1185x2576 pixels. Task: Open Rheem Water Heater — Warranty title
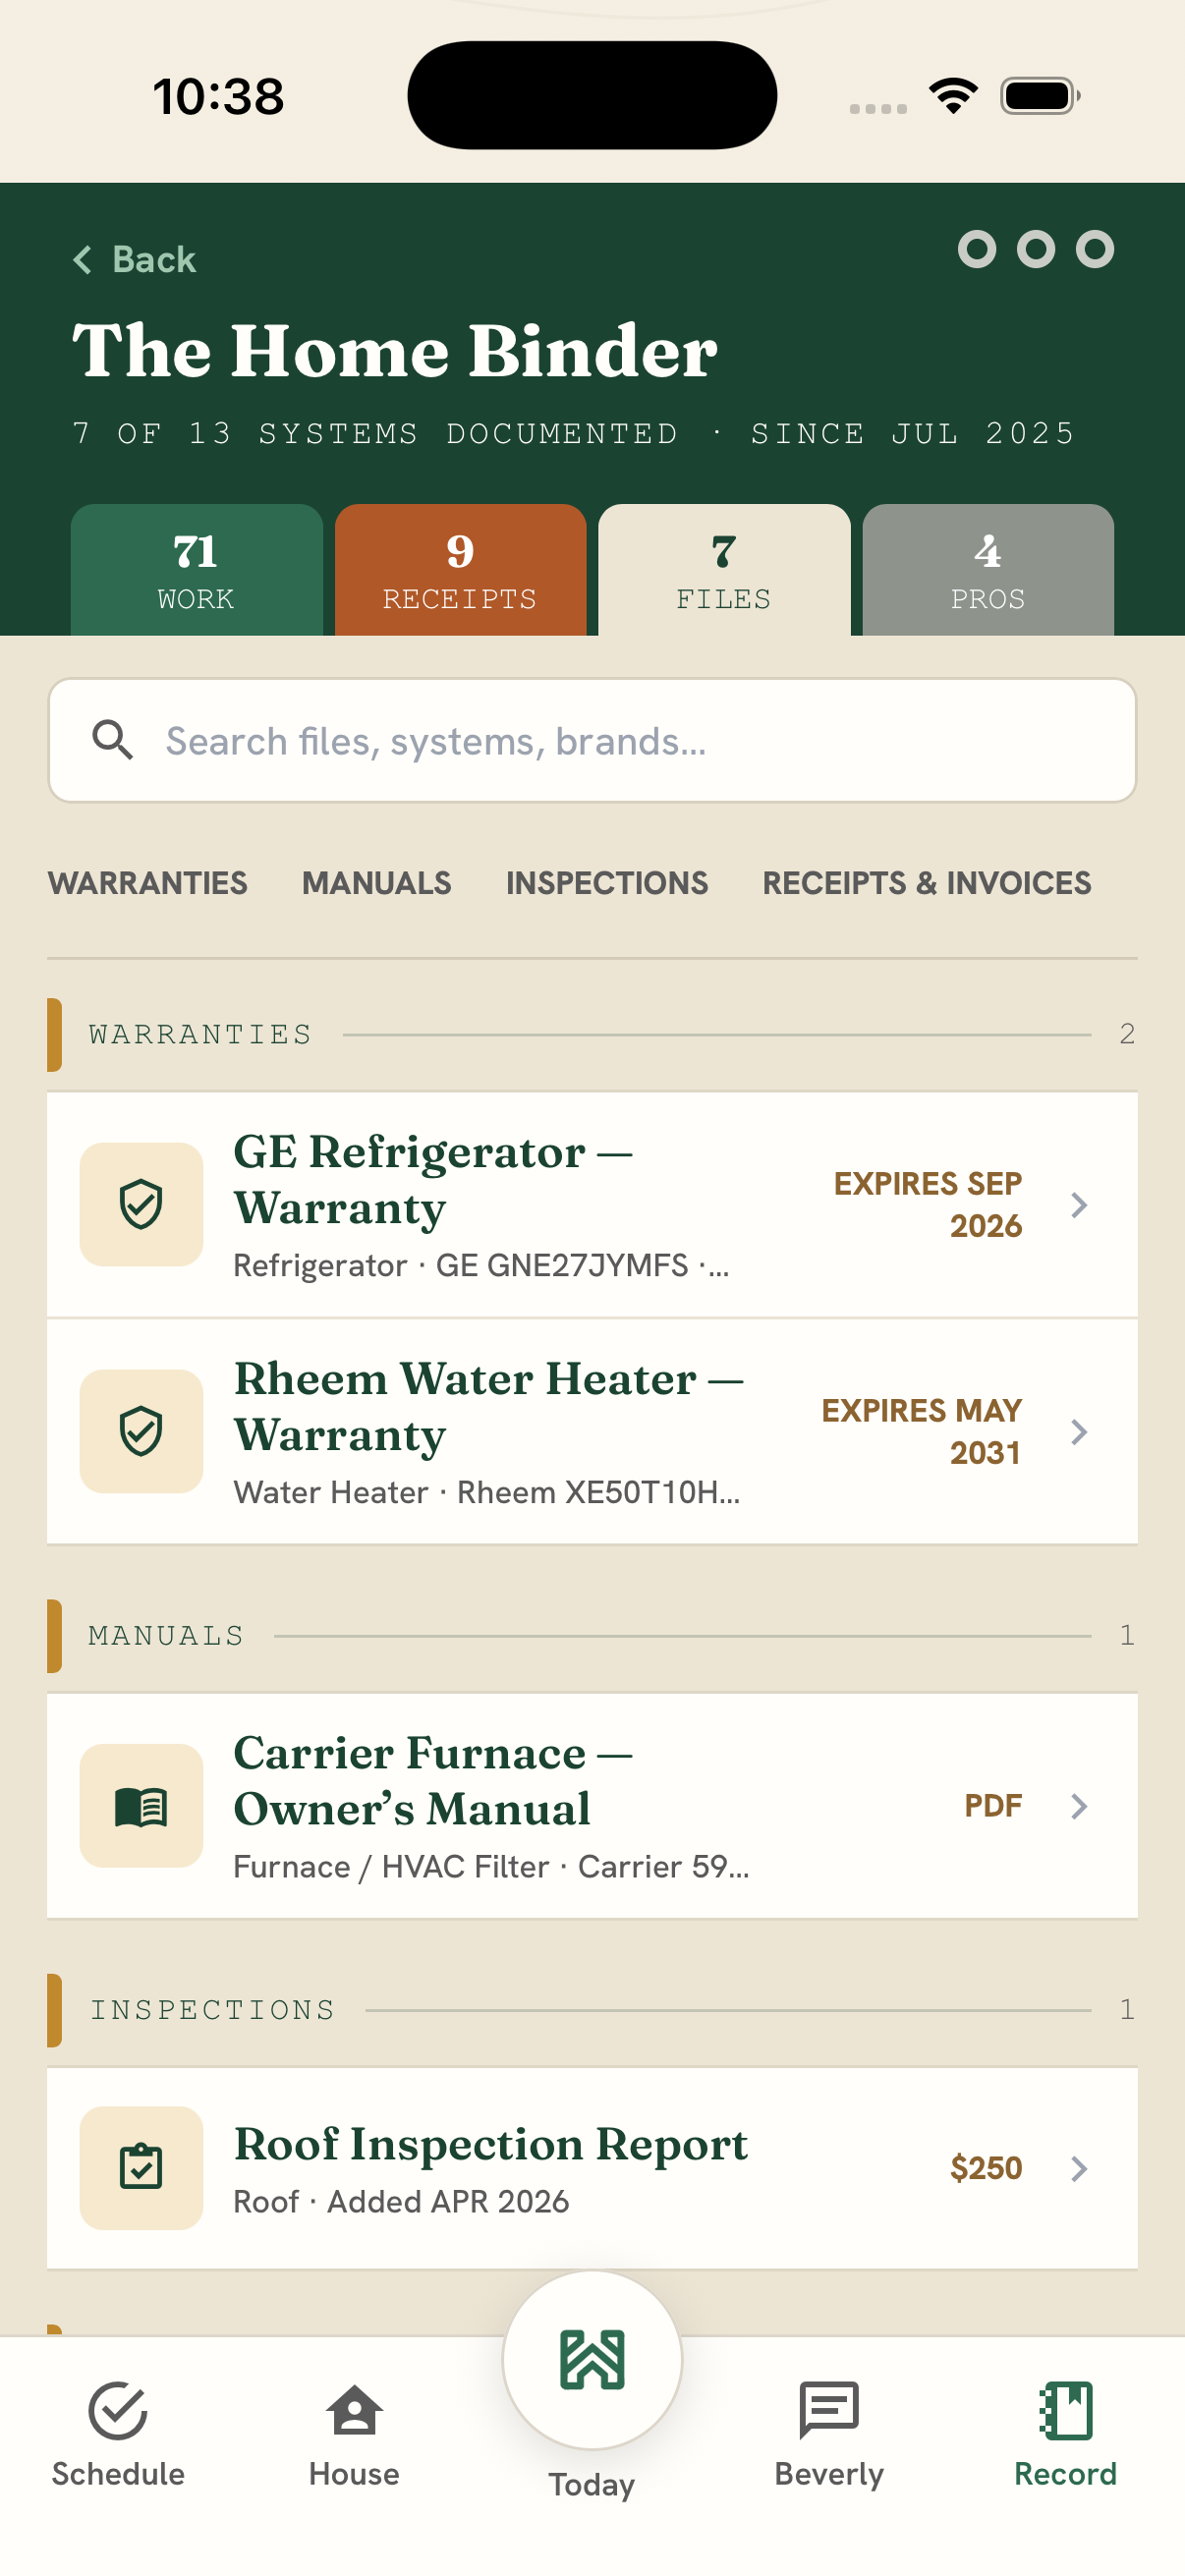pyautogui.click(x=489, y=1406)
